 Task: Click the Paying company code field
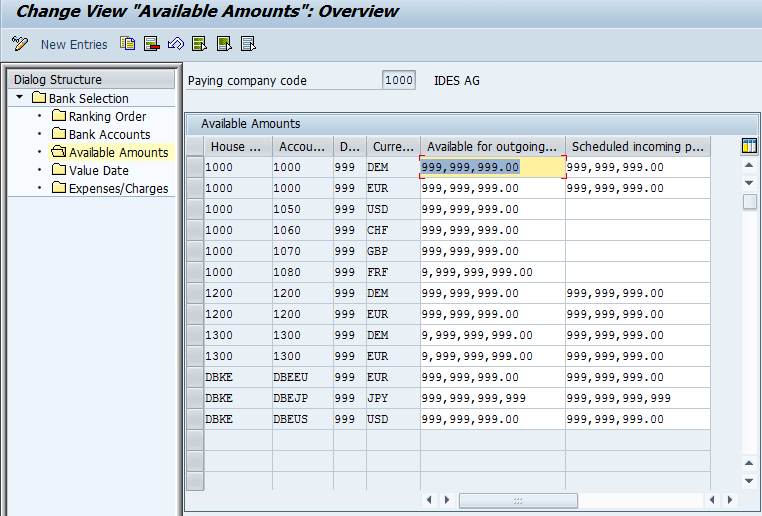coord(398,80)
